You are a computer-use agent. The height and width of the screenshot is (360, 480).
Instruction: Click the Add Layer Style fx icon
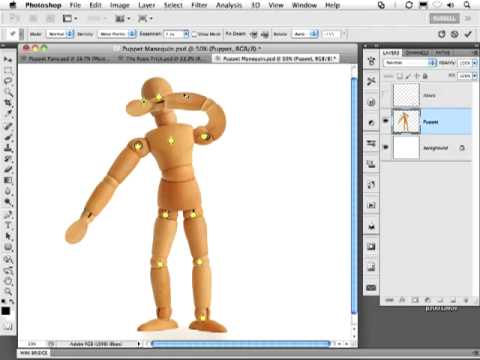(x=402, y=300)
